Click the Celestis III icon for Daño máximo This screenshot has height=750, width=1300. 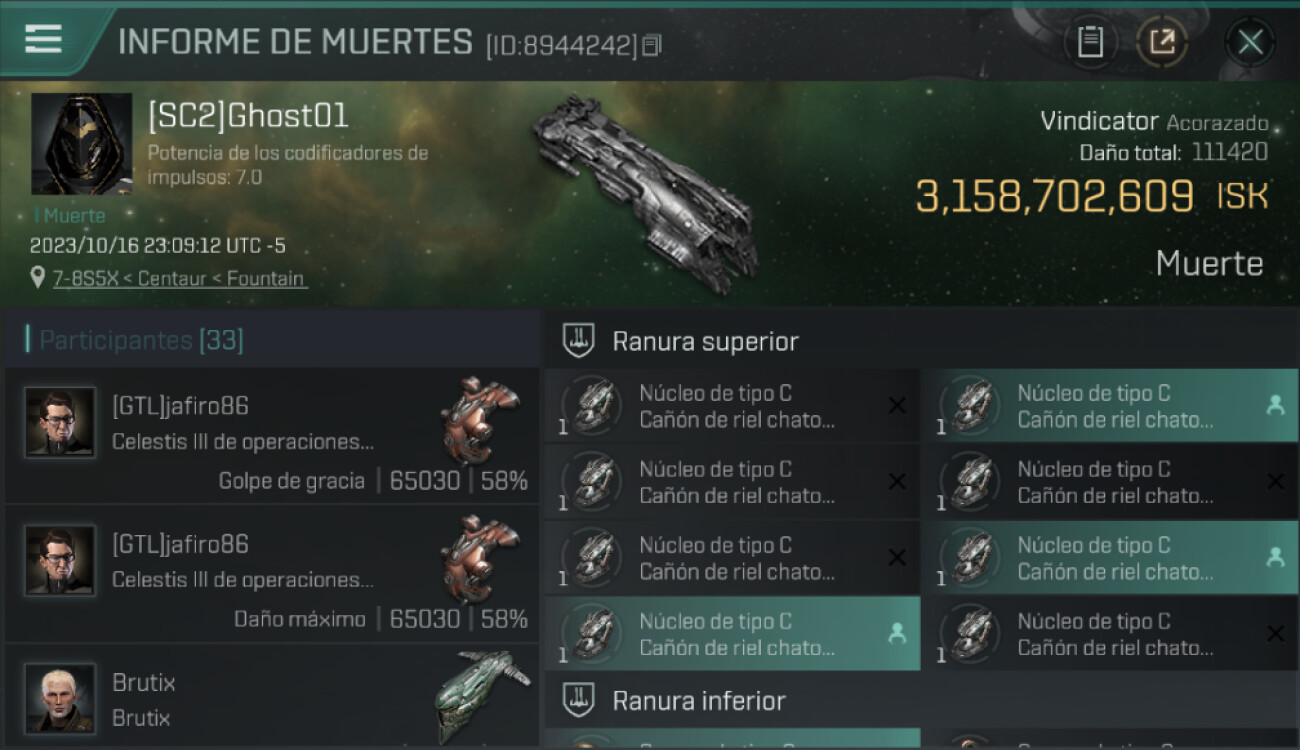click(x=480, y=558)
